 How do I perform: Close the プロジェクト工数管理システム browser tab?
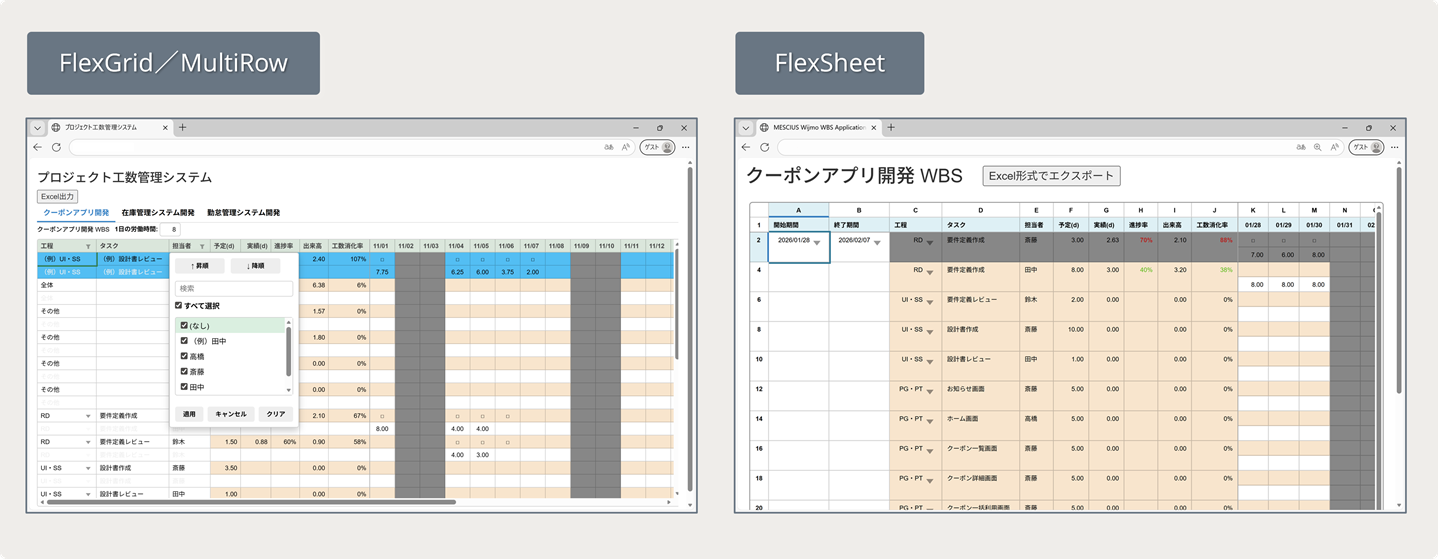pos(166,128)
